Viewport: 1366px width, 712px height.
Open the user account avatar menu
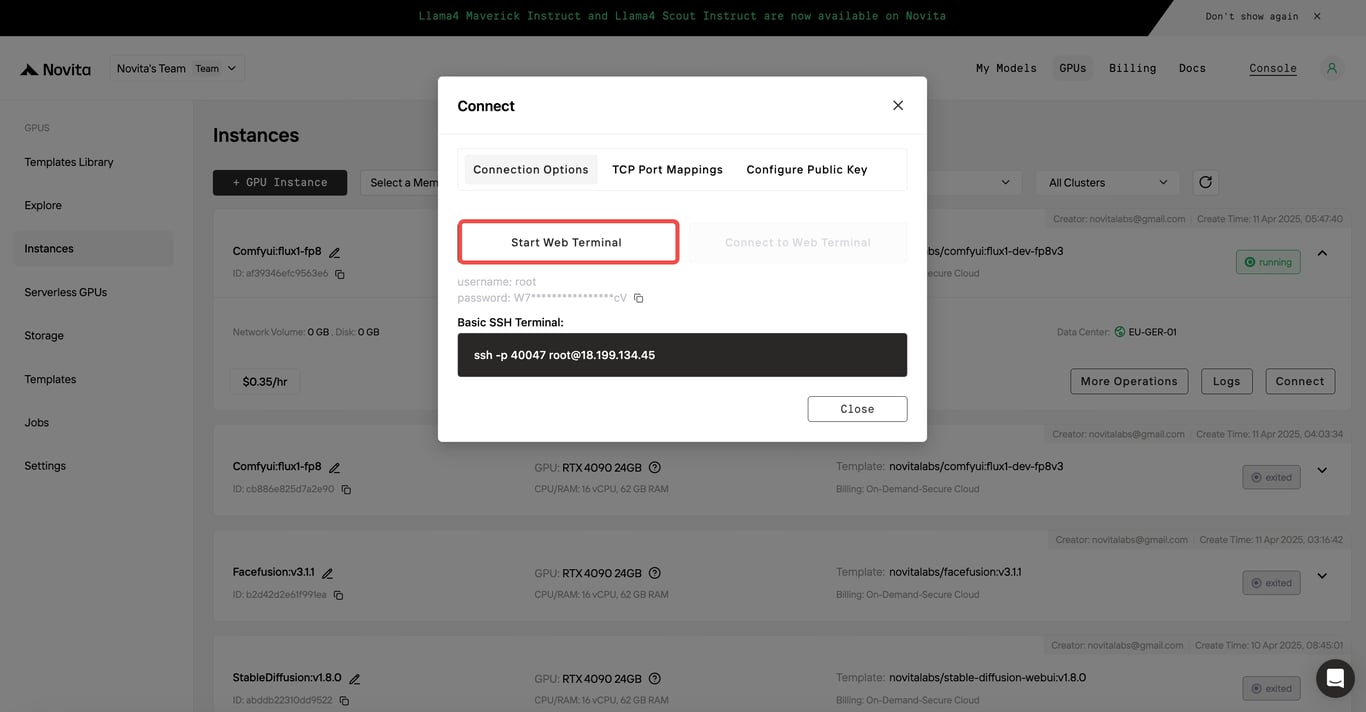1331,68
